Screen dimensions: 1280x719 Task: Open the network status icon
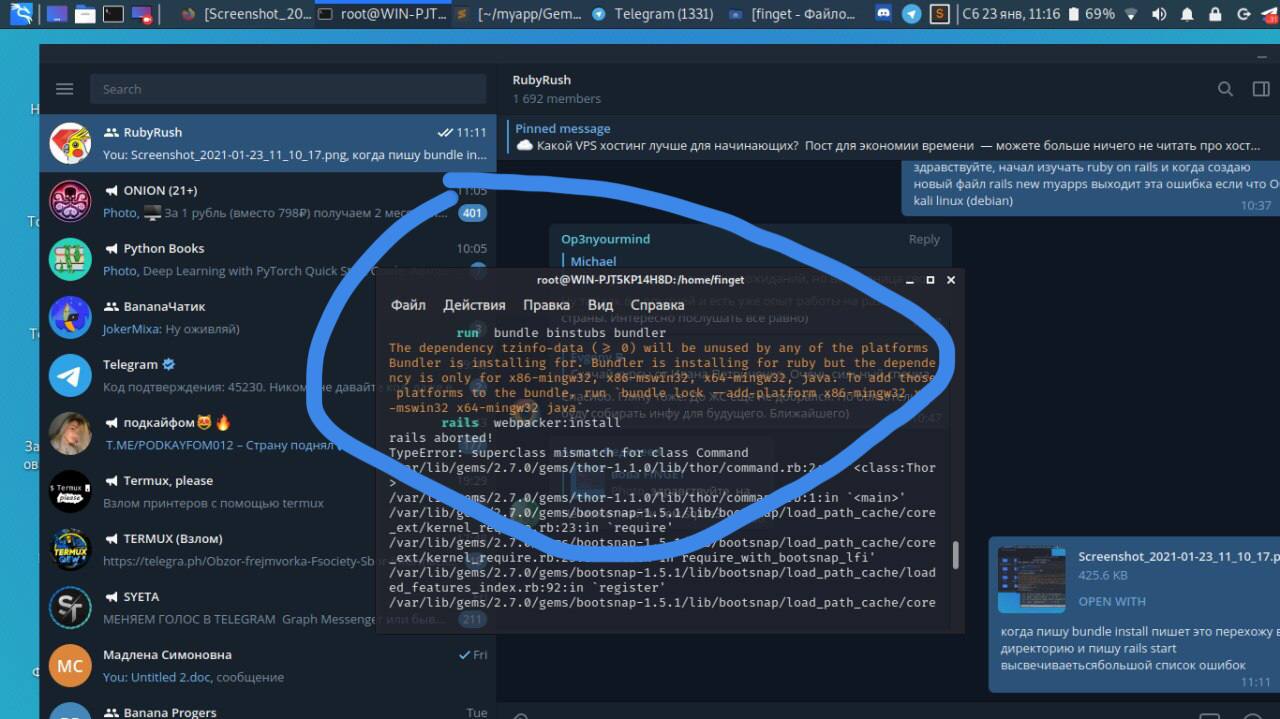point(1130,14)
